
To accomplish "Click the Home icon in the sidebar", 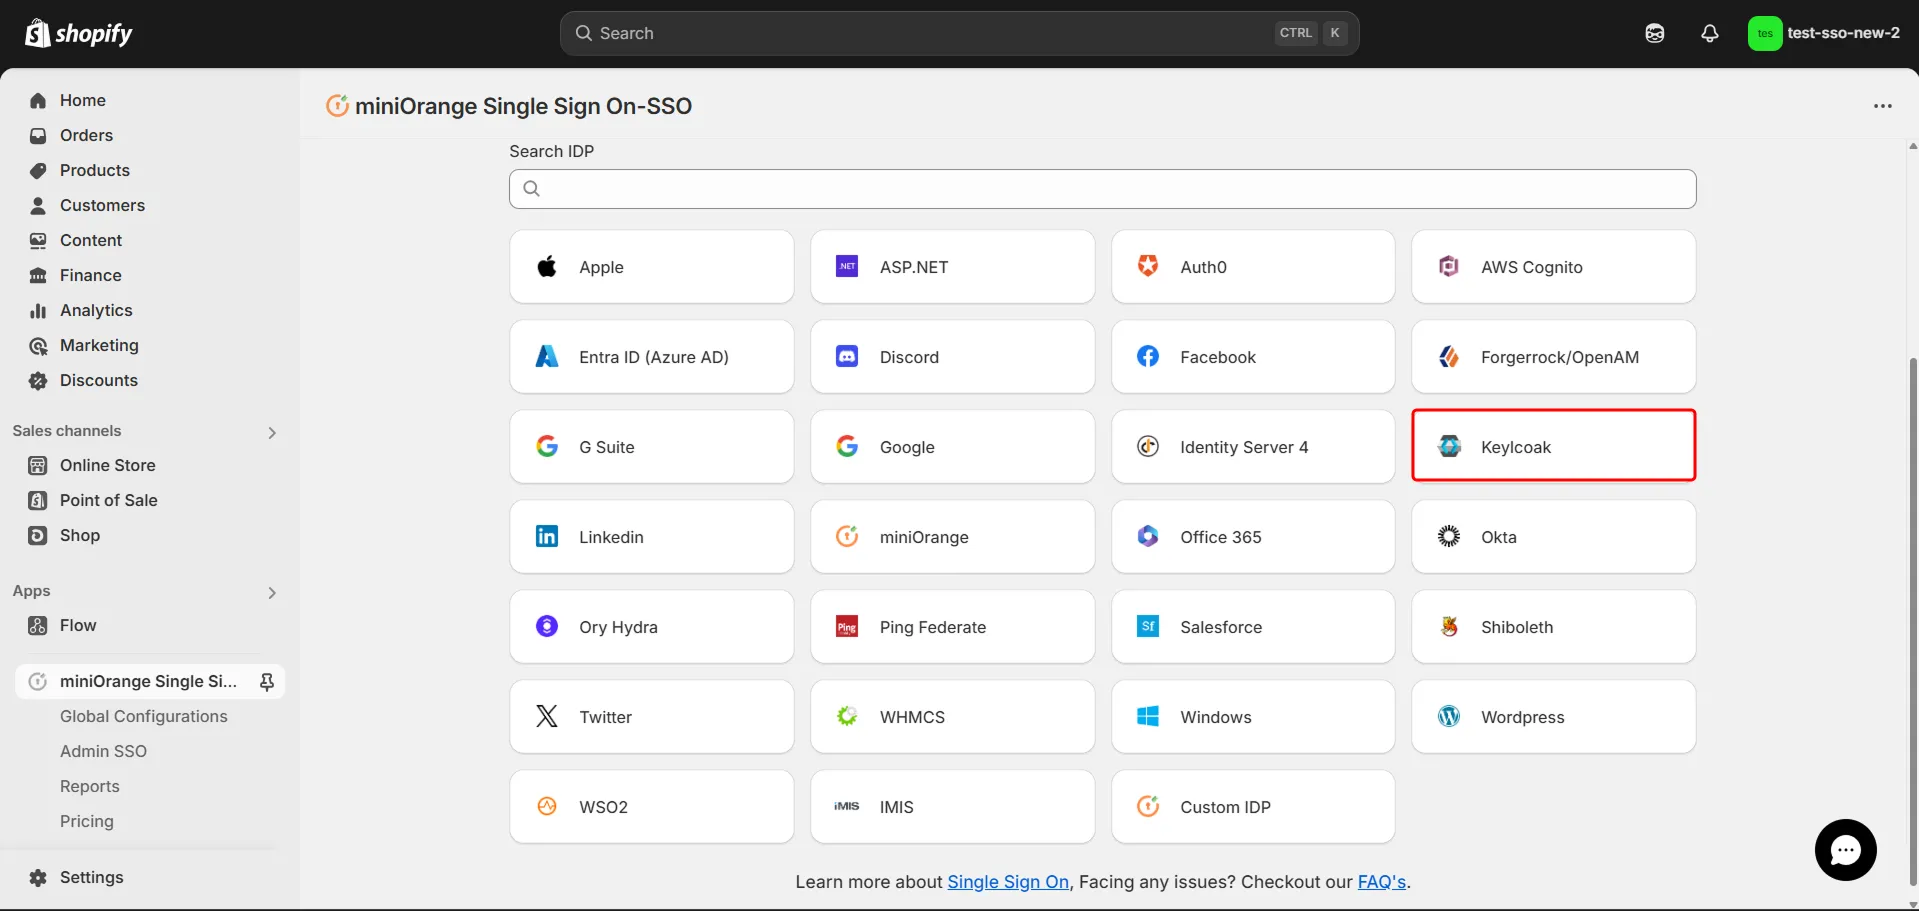I will [38, 101].
